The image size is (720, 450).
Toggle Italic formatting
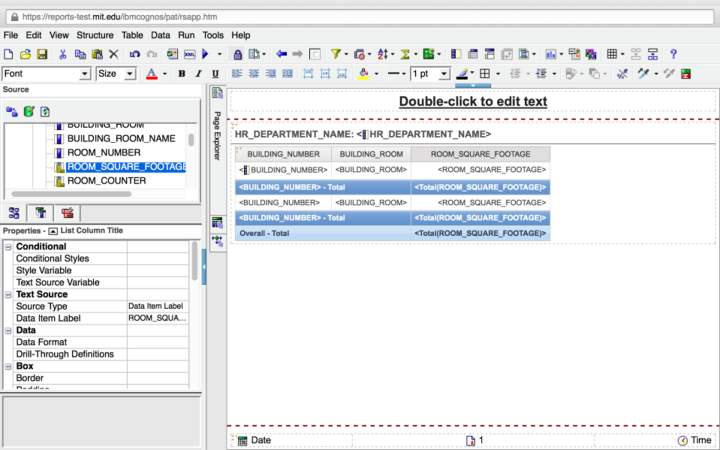tap(197, 74)
